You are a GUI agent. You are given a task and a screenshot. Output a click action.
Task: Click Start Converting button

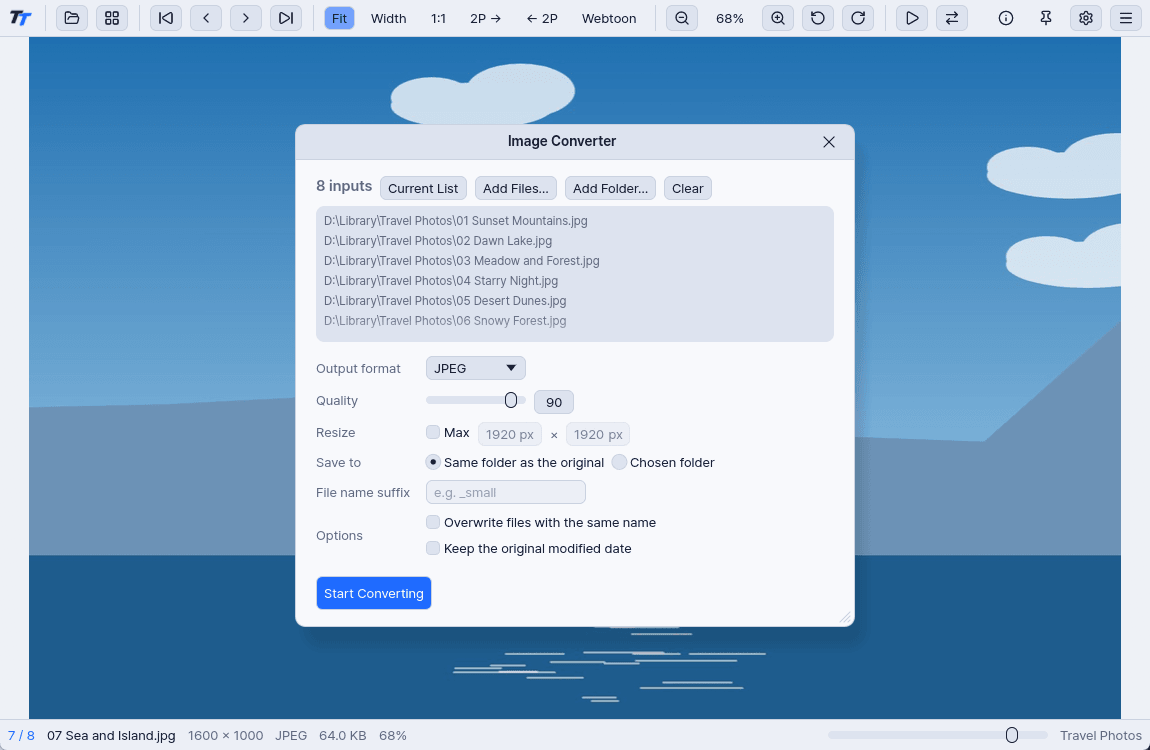(x=374, y=593)
